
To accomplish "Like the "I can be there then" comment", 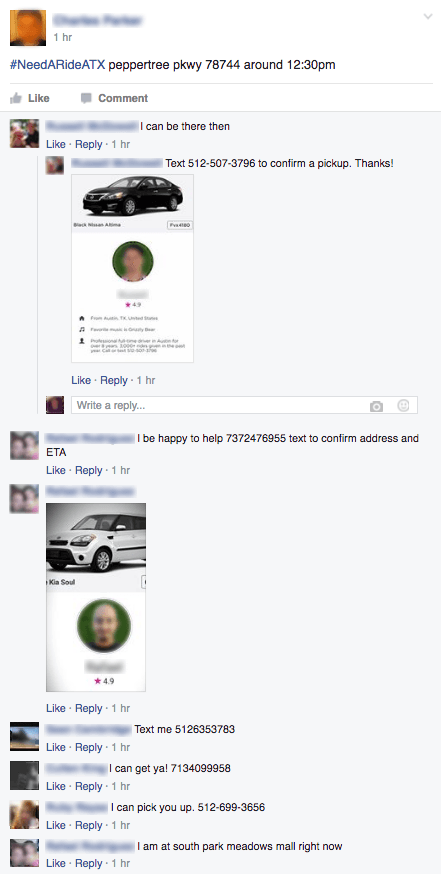I will tap(55, 144).
